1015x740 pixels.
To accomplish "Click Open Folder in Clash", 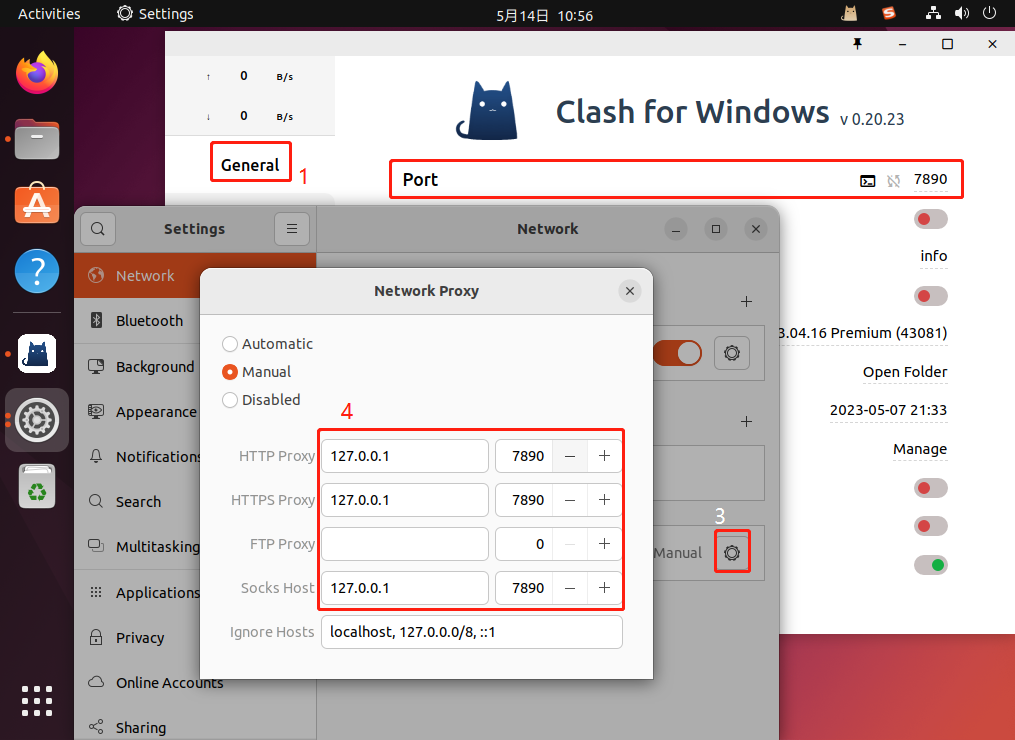I will click(905, 372).
